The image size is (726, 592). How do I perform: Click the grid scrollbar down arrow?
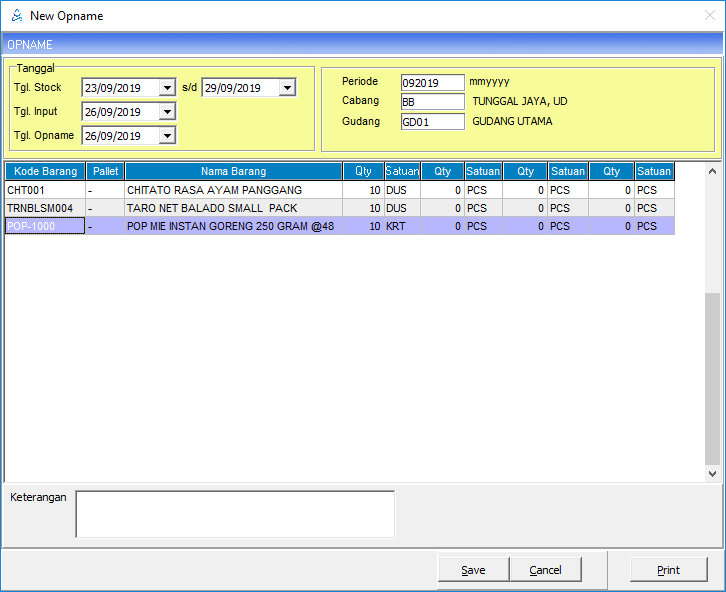pyautogui.click(x=712, y=474)
